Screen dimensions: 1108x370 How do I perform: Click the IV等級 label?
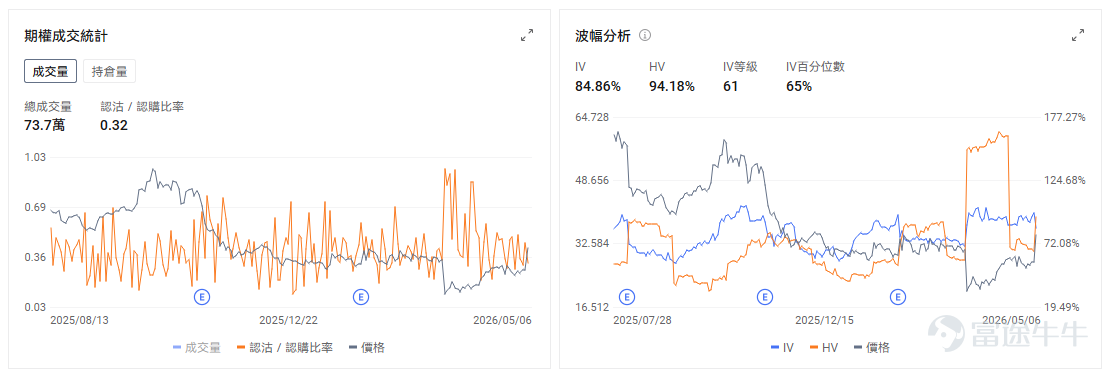tap(740, 67)
